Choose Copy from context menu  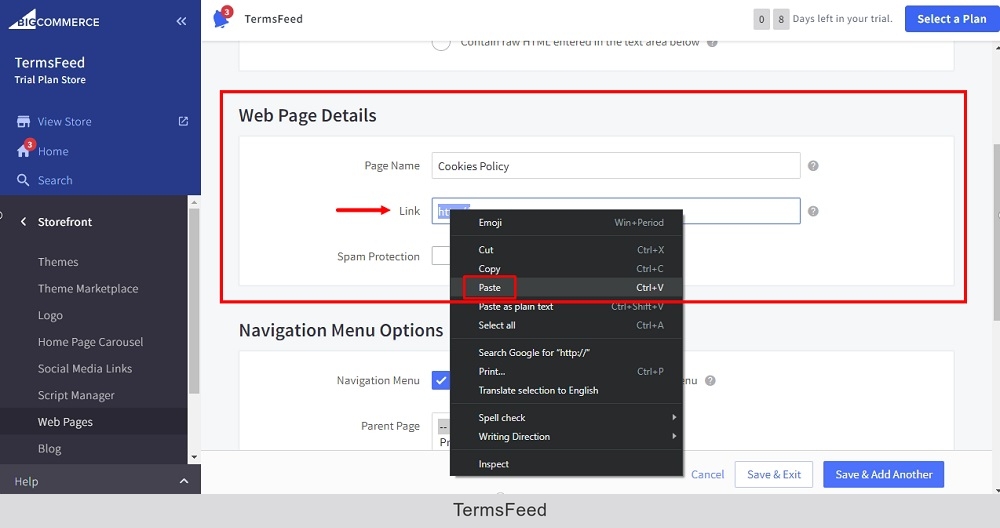[566, 268]
